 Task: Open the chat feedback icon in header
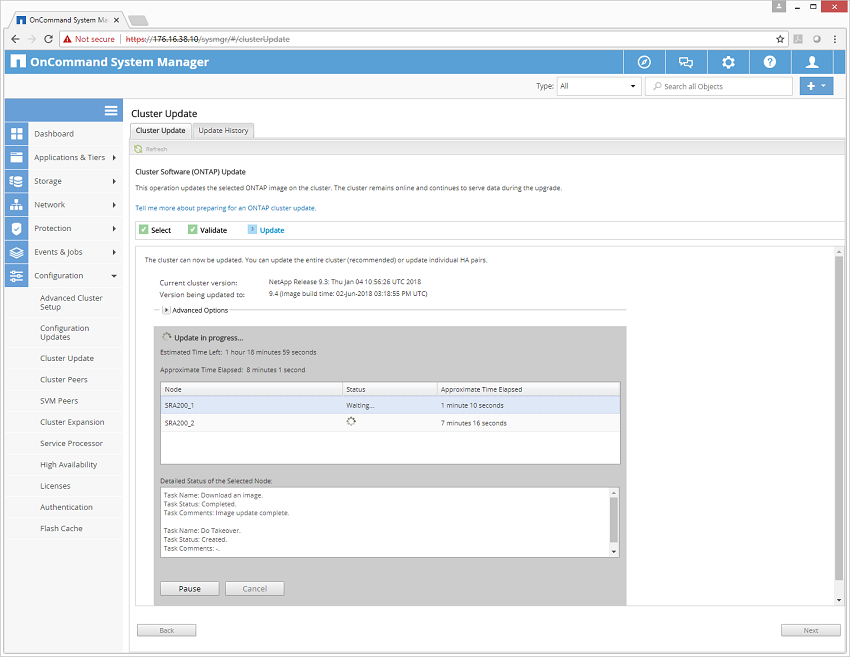(x=686, y=62)
